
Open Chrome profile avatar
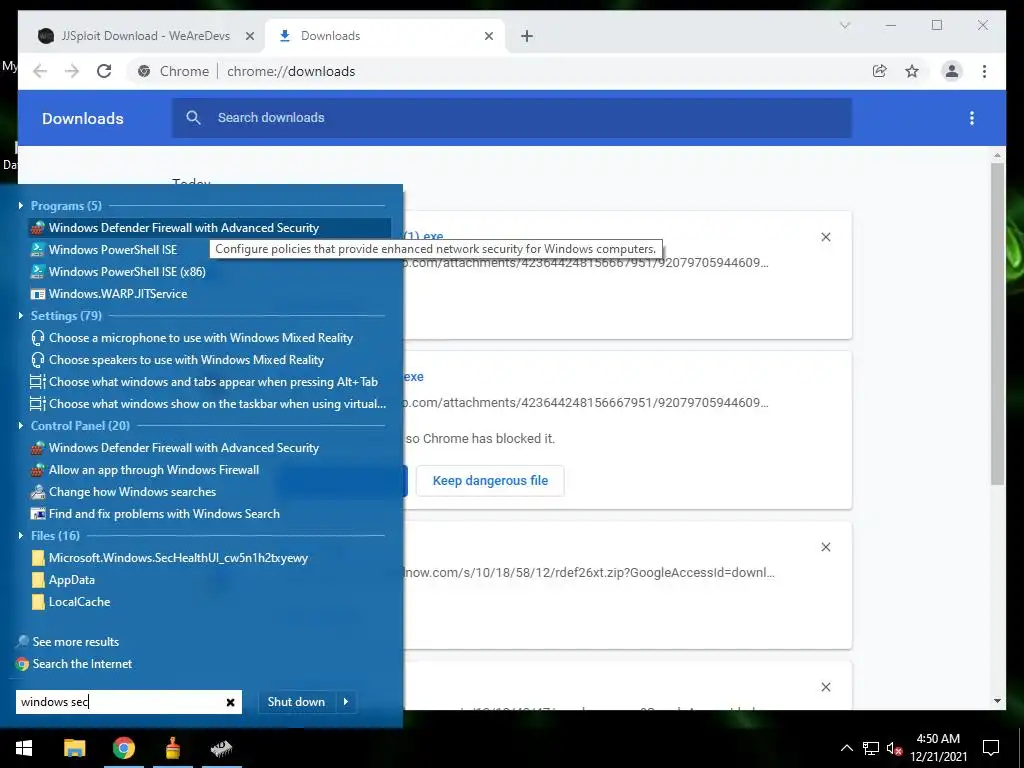(952, 71)
